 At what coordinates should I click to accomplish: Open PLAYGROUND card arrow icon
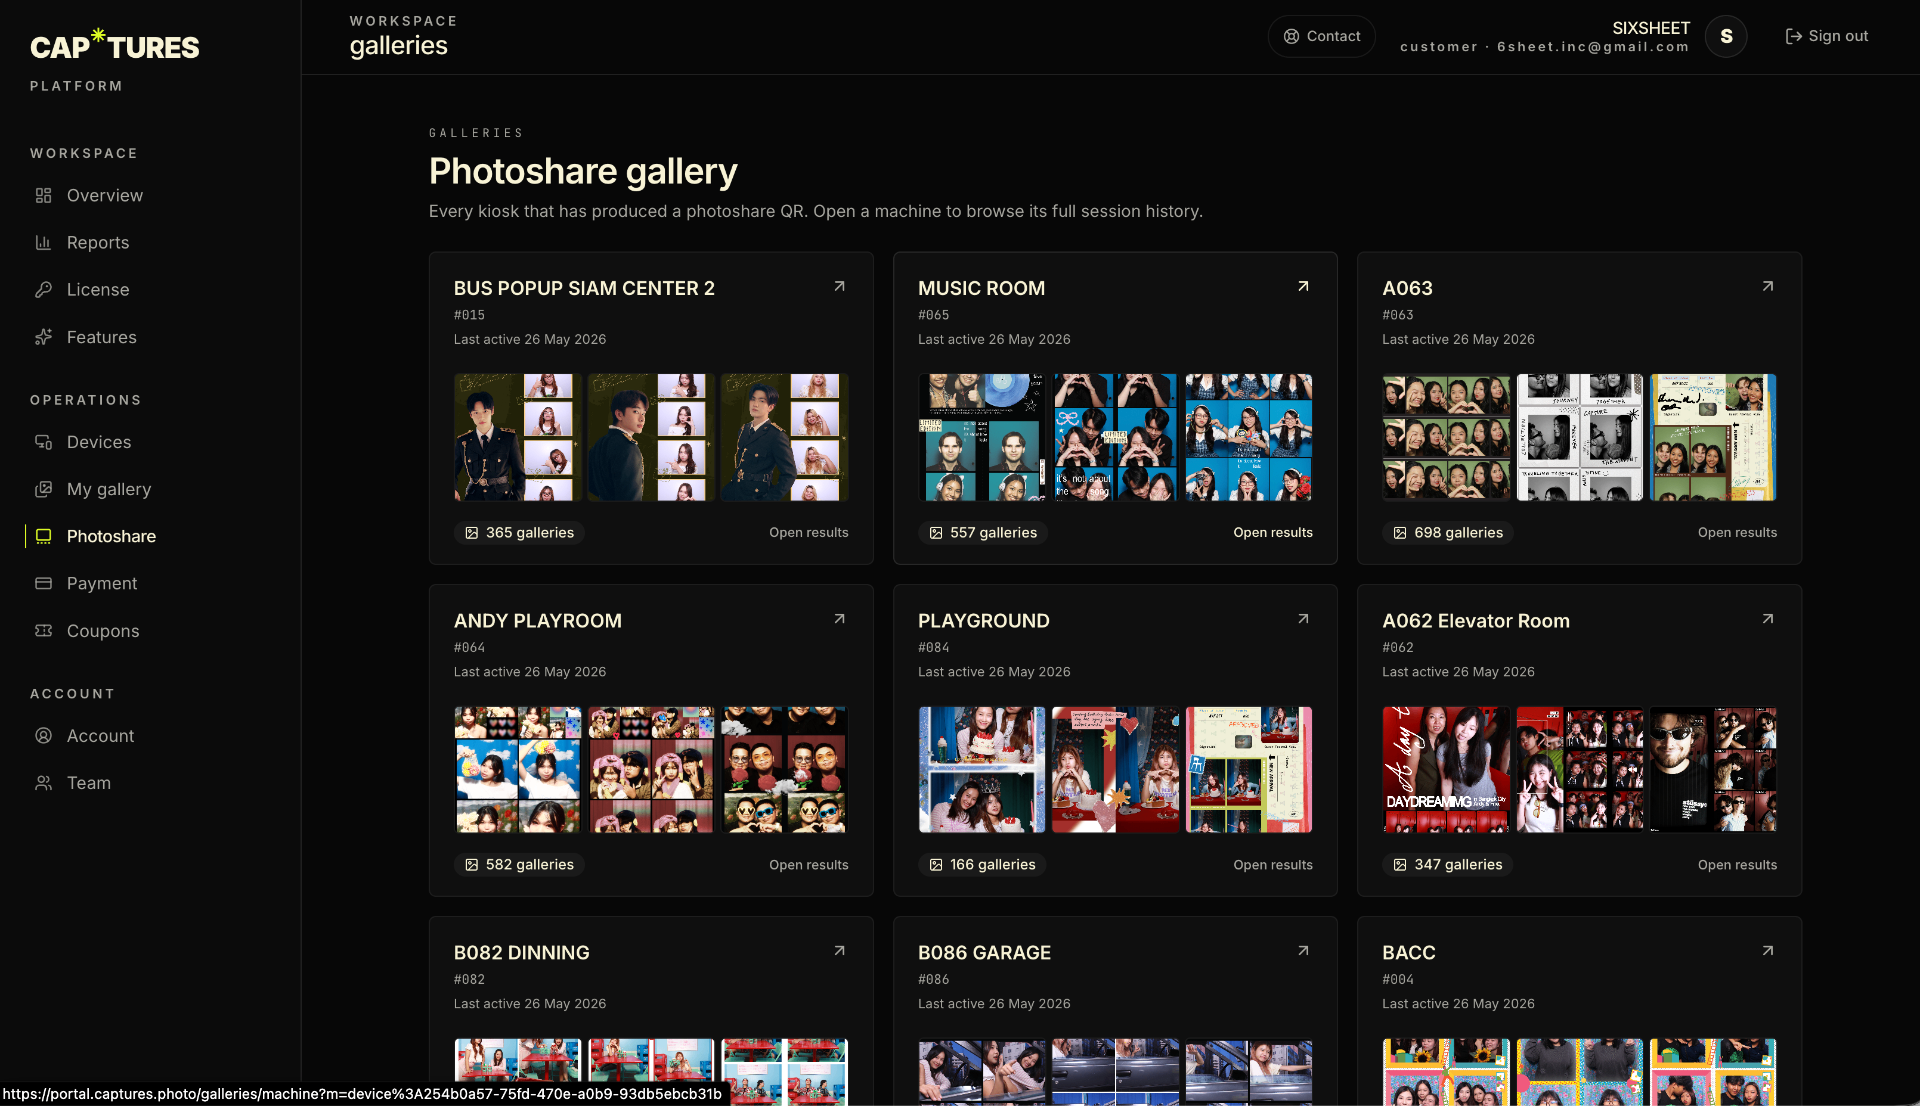1303,619
